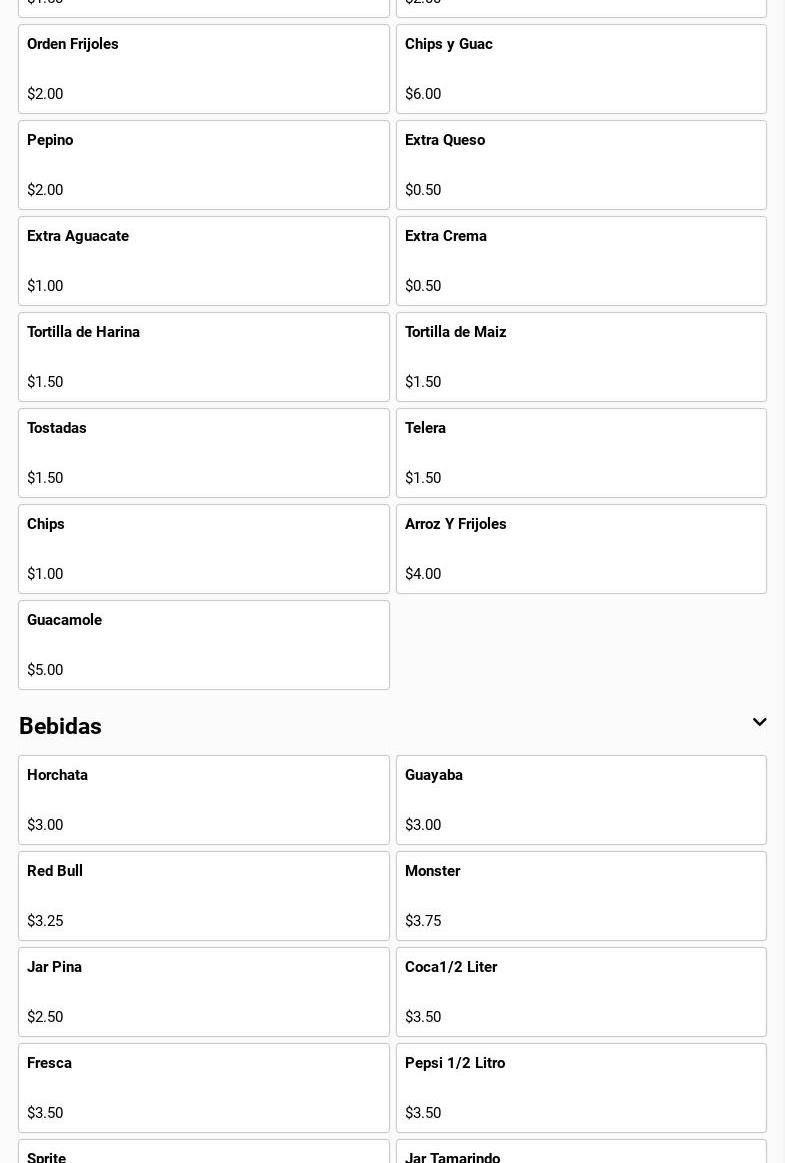Add Red Bull to order
The height and width of the screenshot is (1163, 785).
(203, 895)
